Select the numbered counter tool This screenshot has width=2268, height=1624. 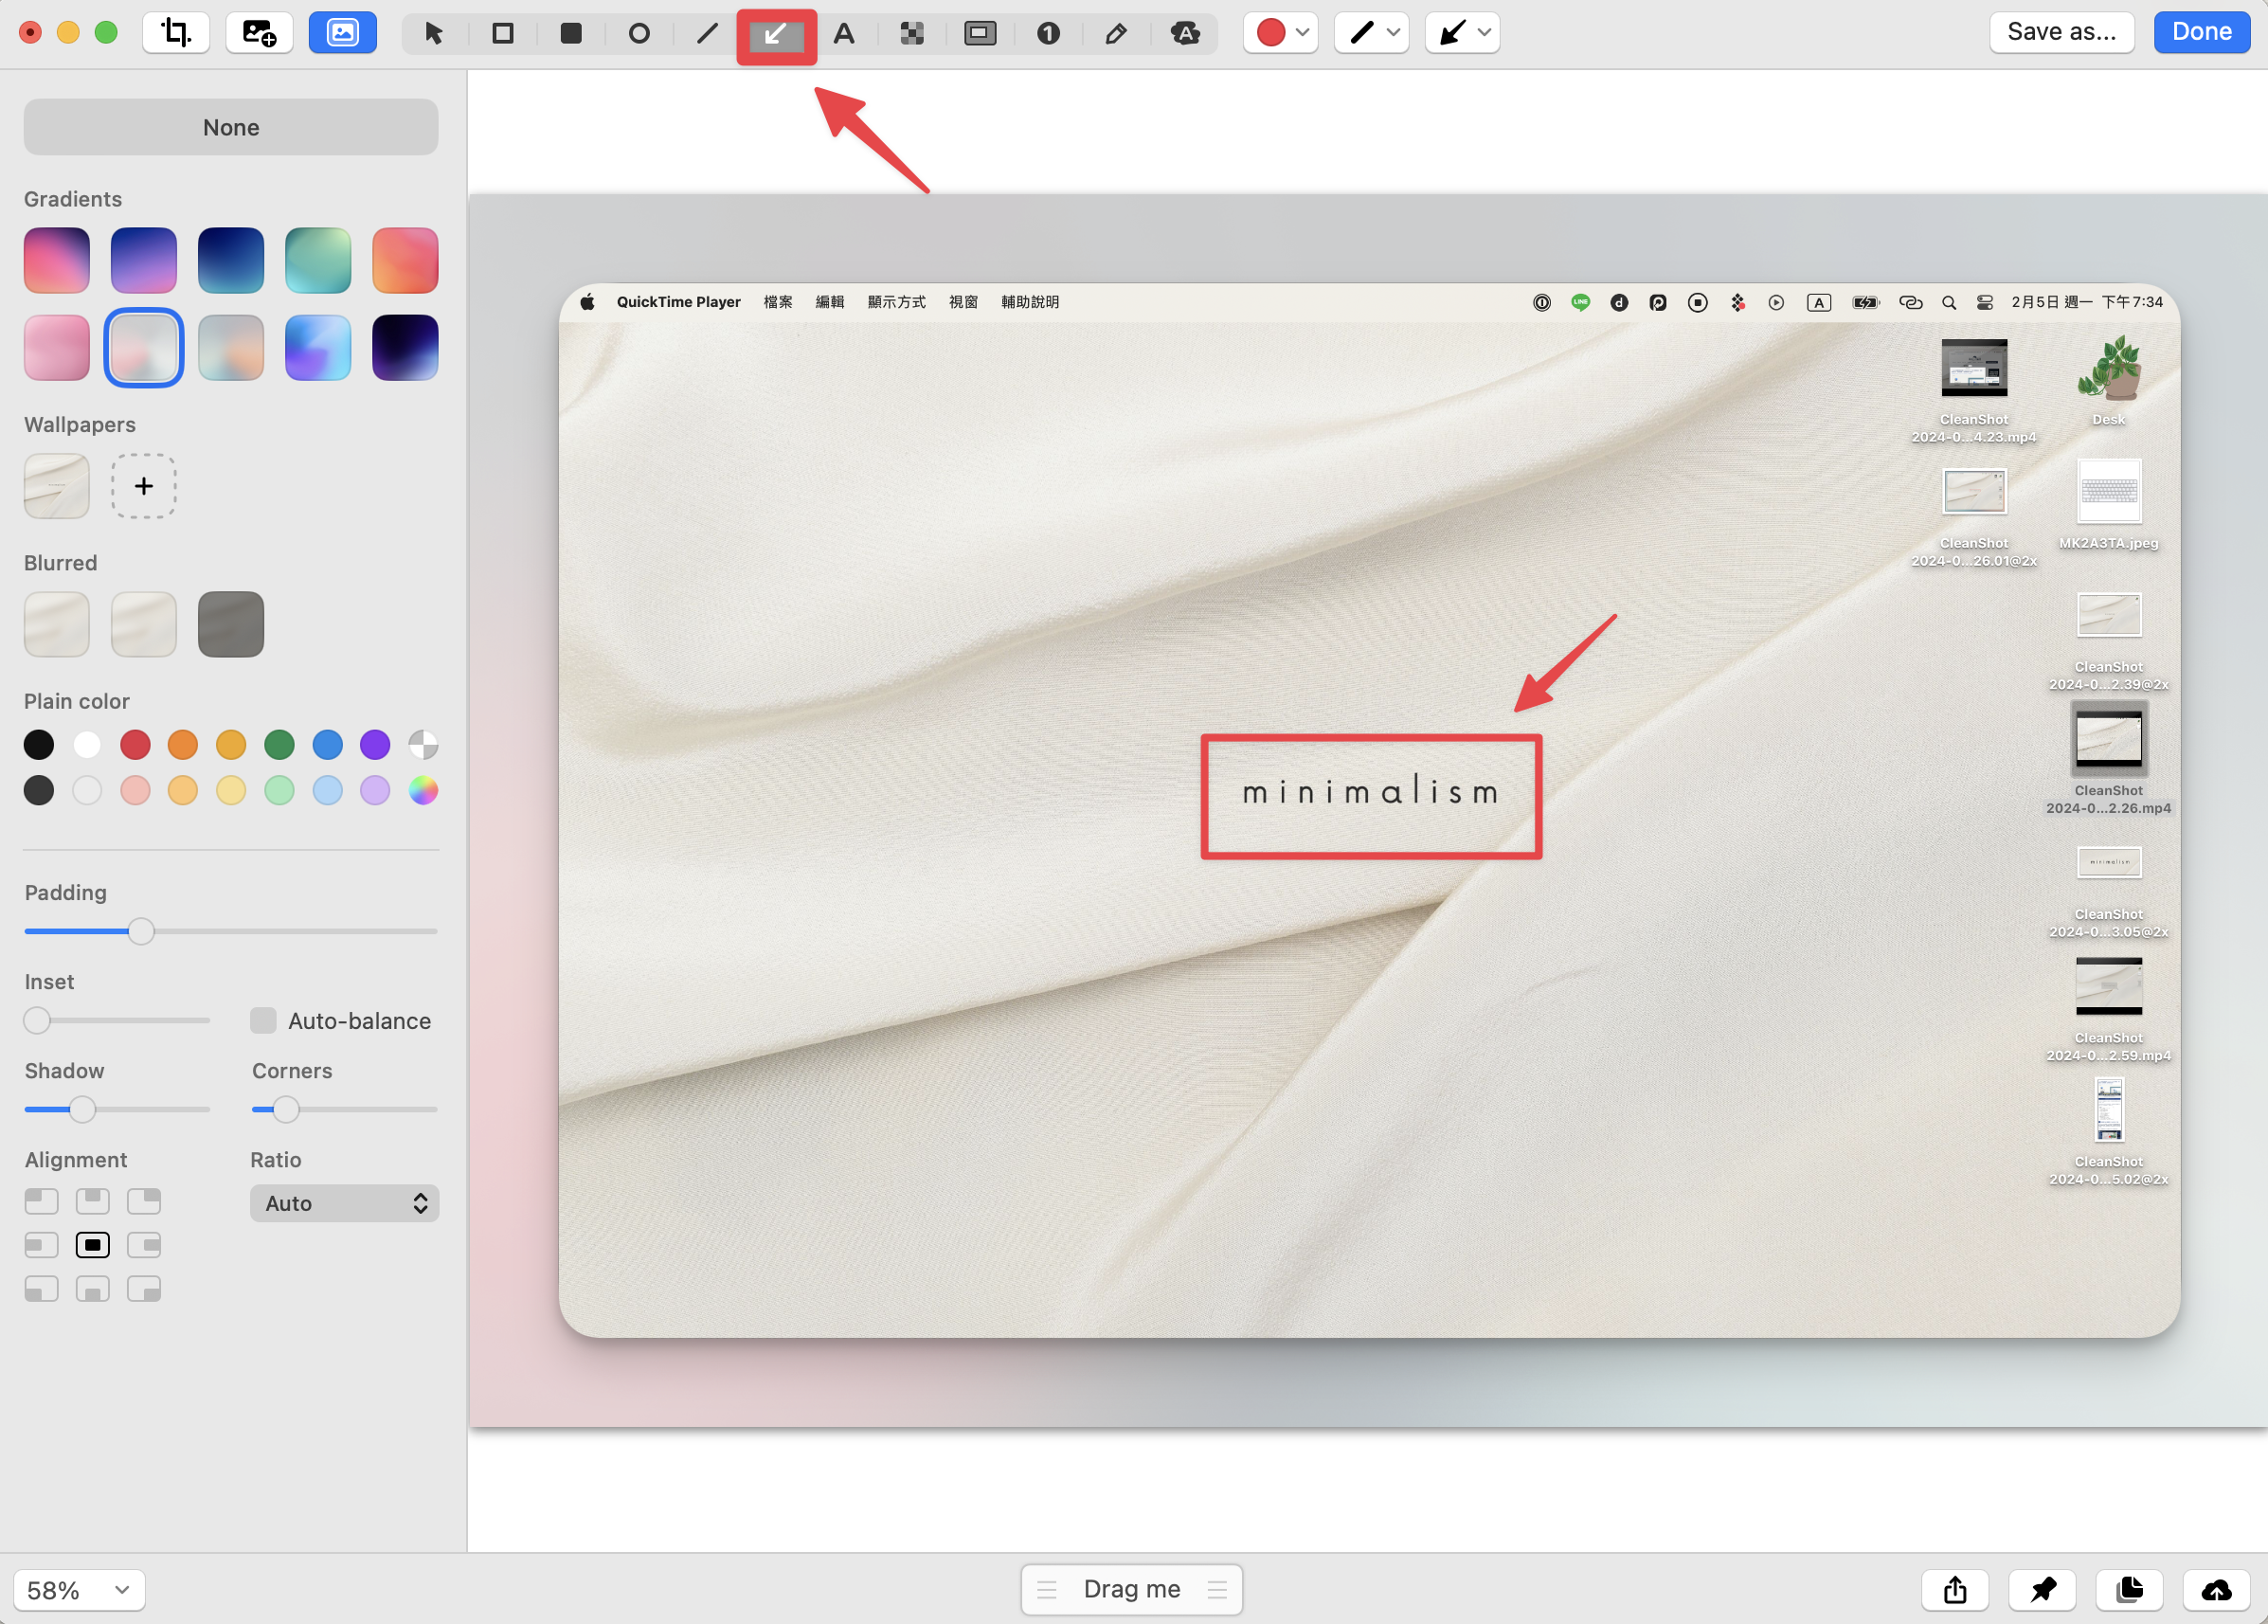tap(1048, 33)
